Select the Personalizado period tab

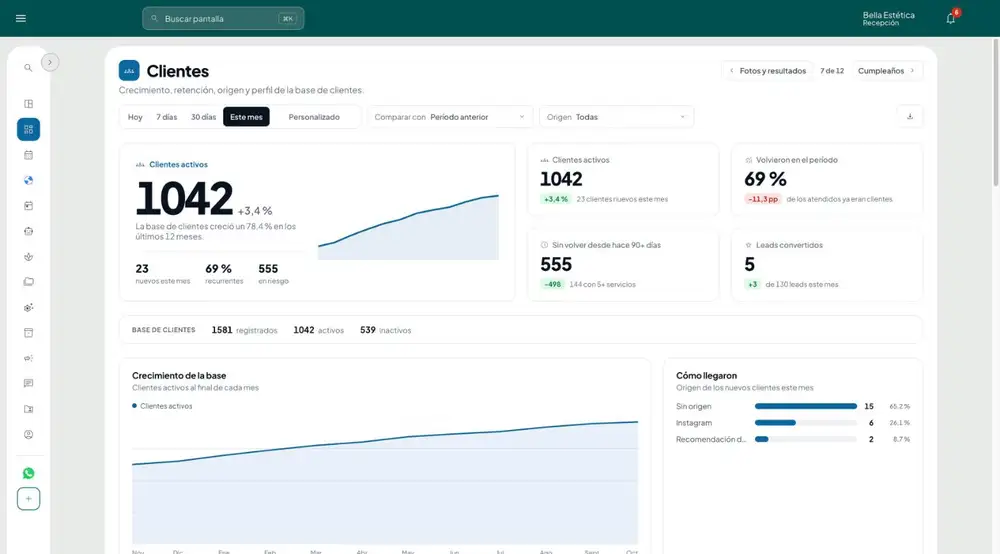click(314, 117)
